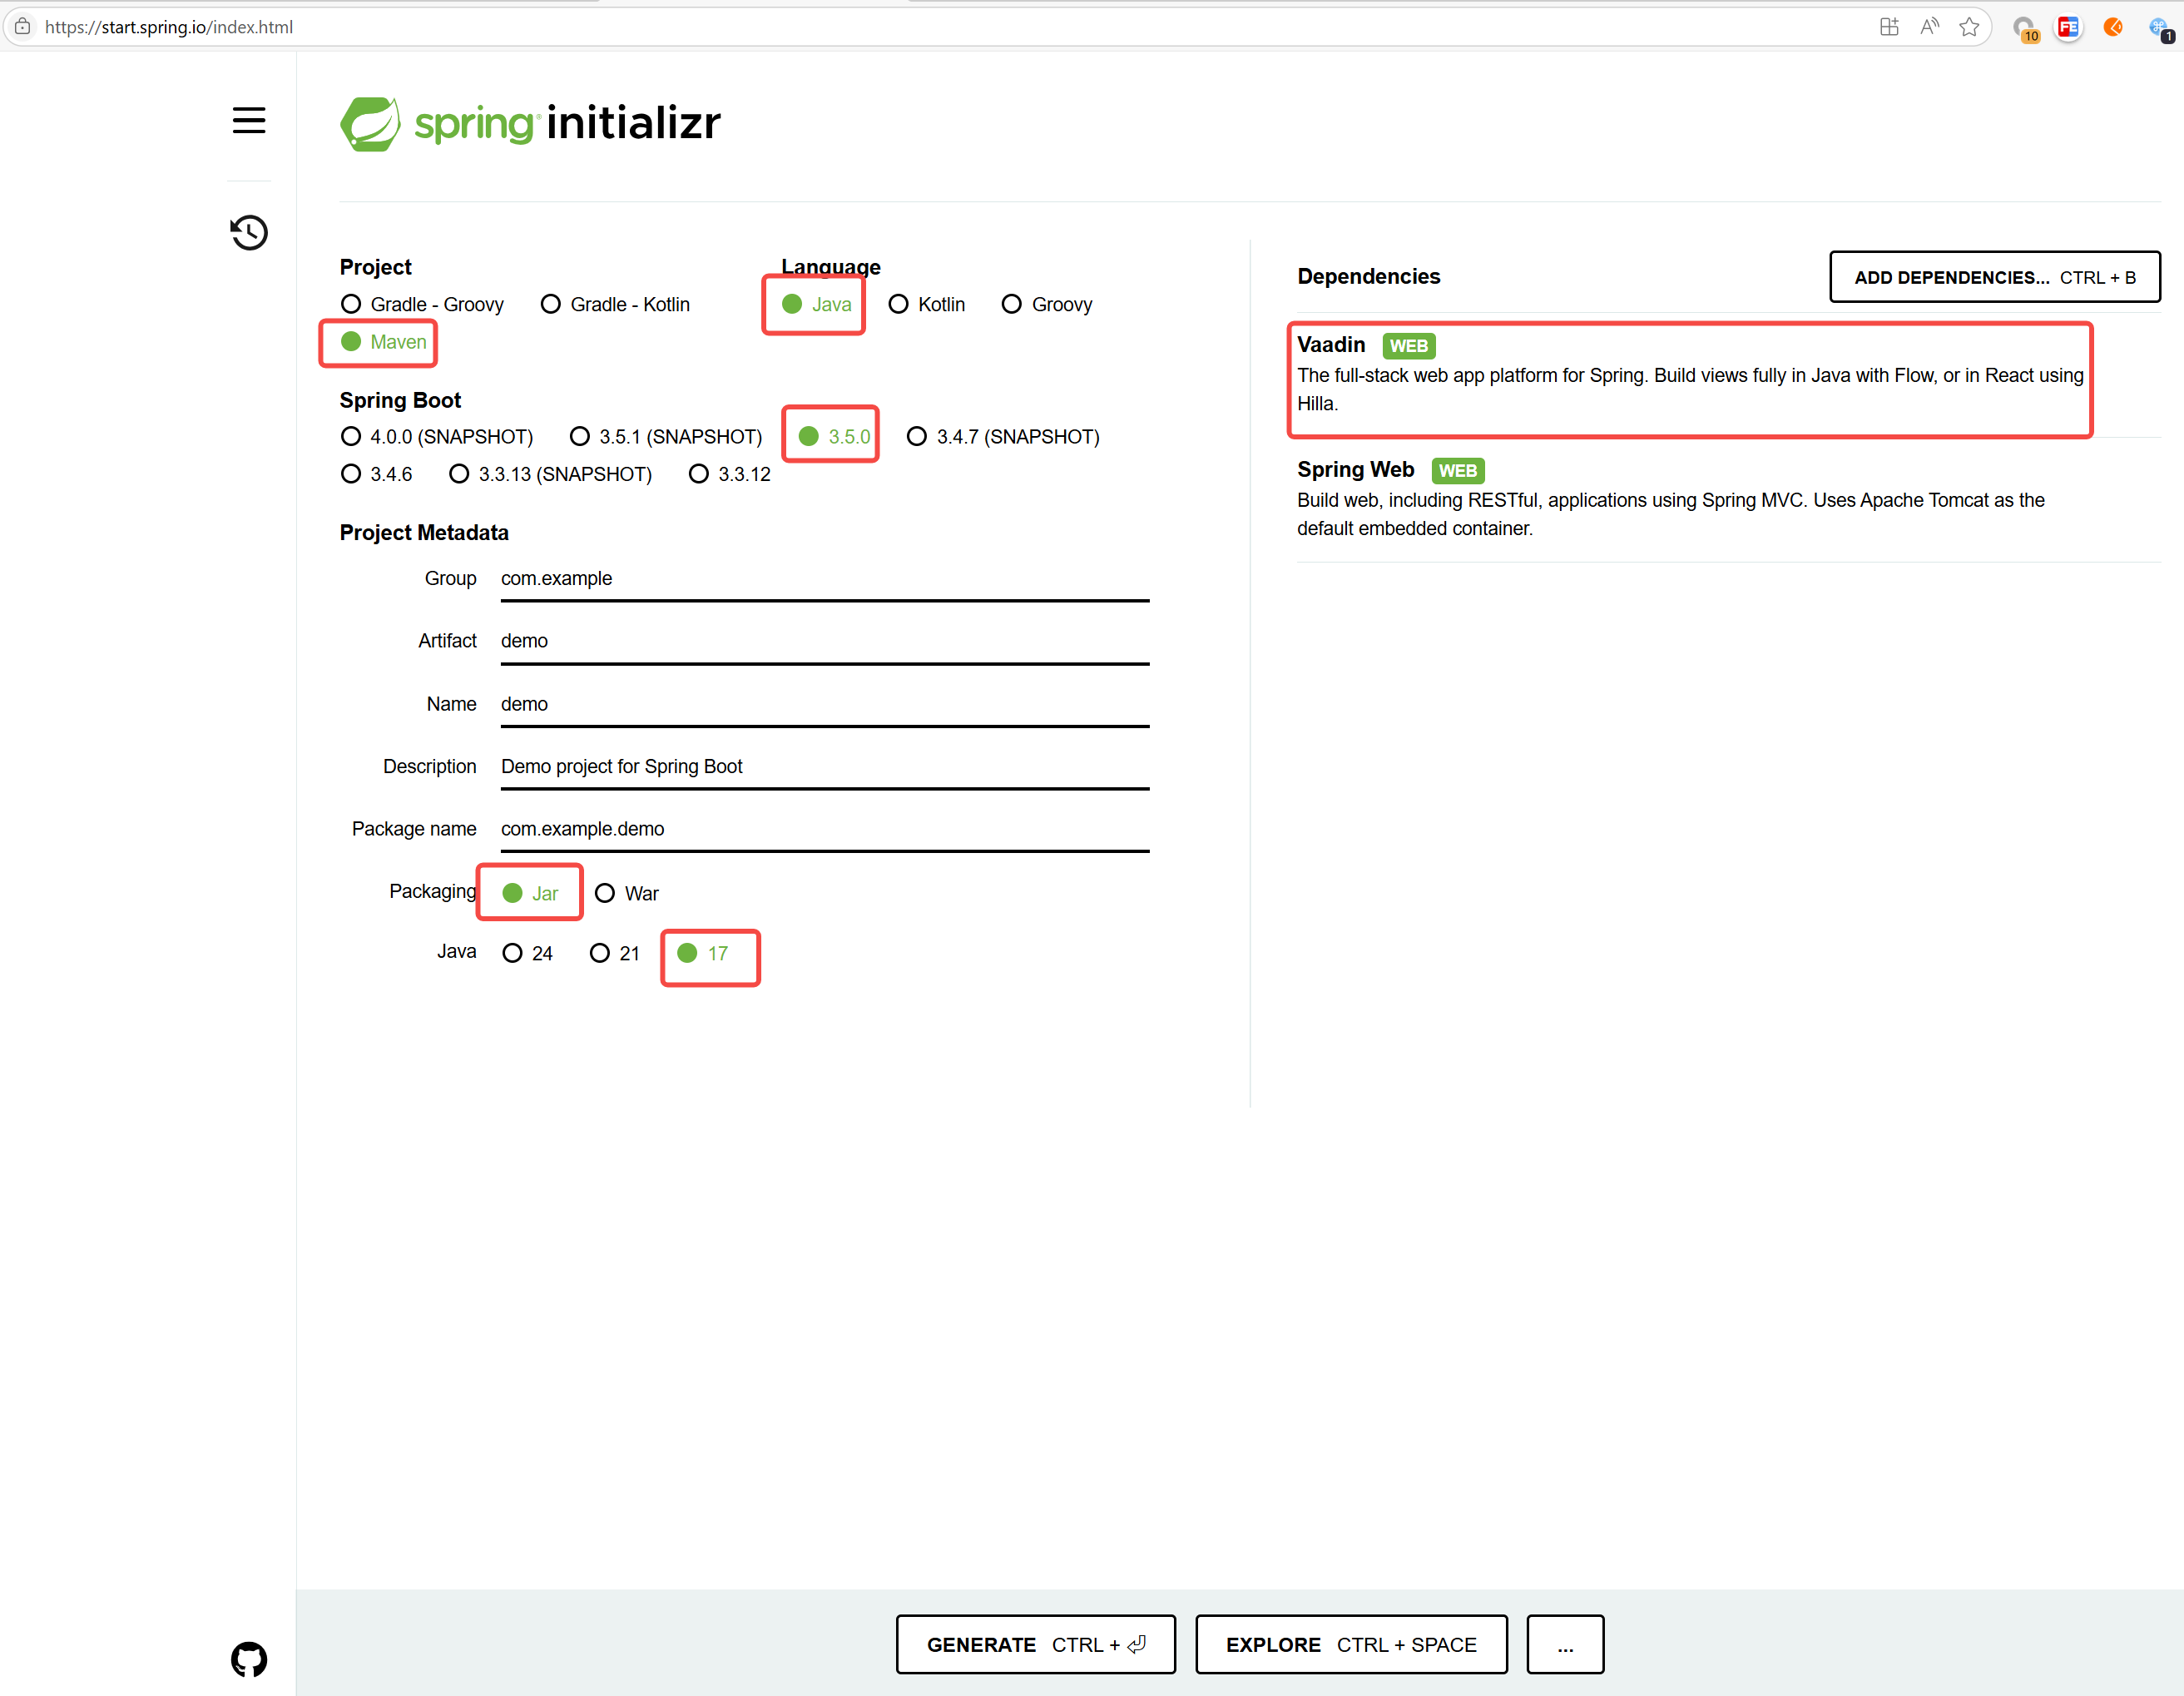Select Maven project type

[x=383, y=342]
